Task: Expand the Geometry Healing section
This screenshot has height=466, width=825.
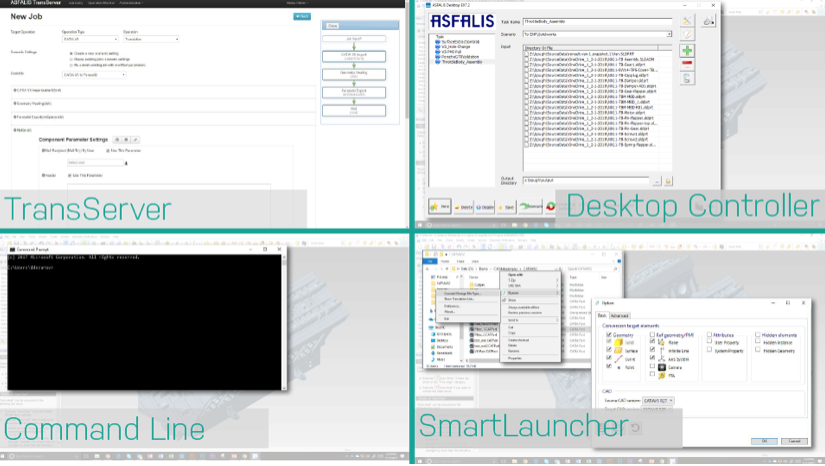Action: click(33, 104)
